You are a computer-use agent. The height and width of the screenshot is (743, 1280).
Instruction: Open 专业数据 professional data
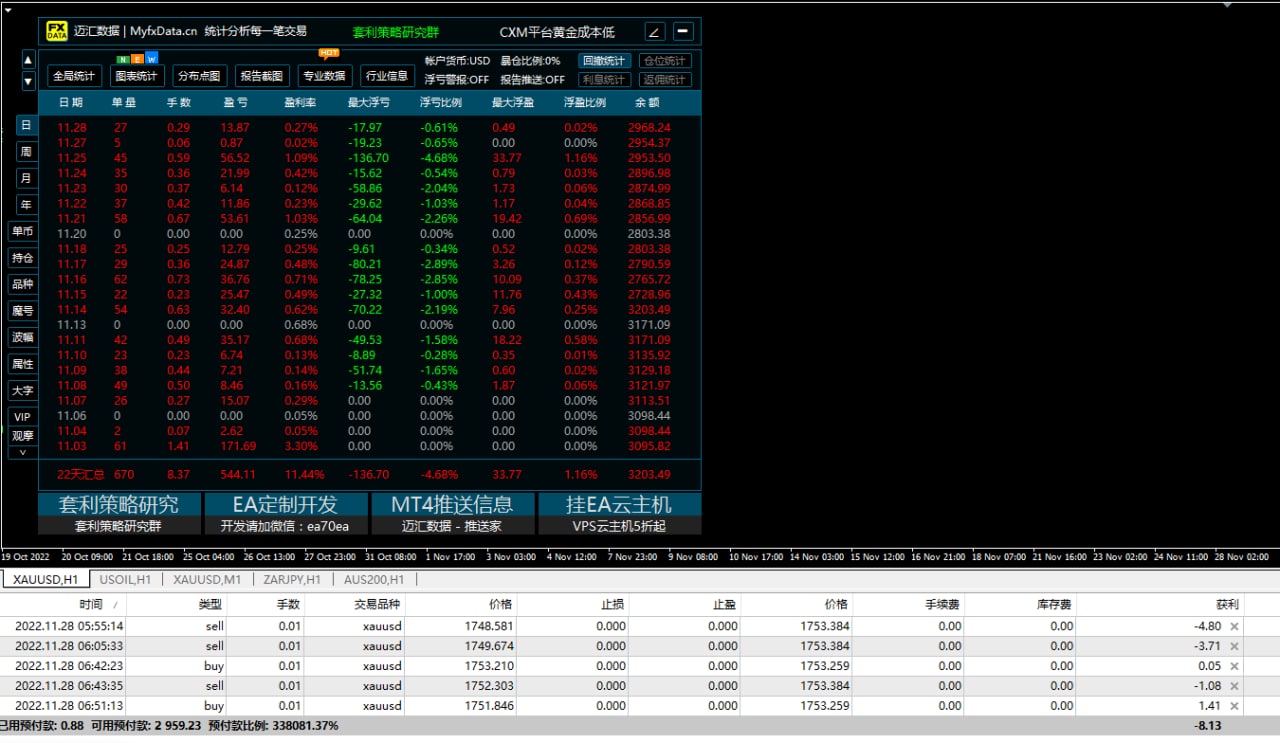point(325,76)
